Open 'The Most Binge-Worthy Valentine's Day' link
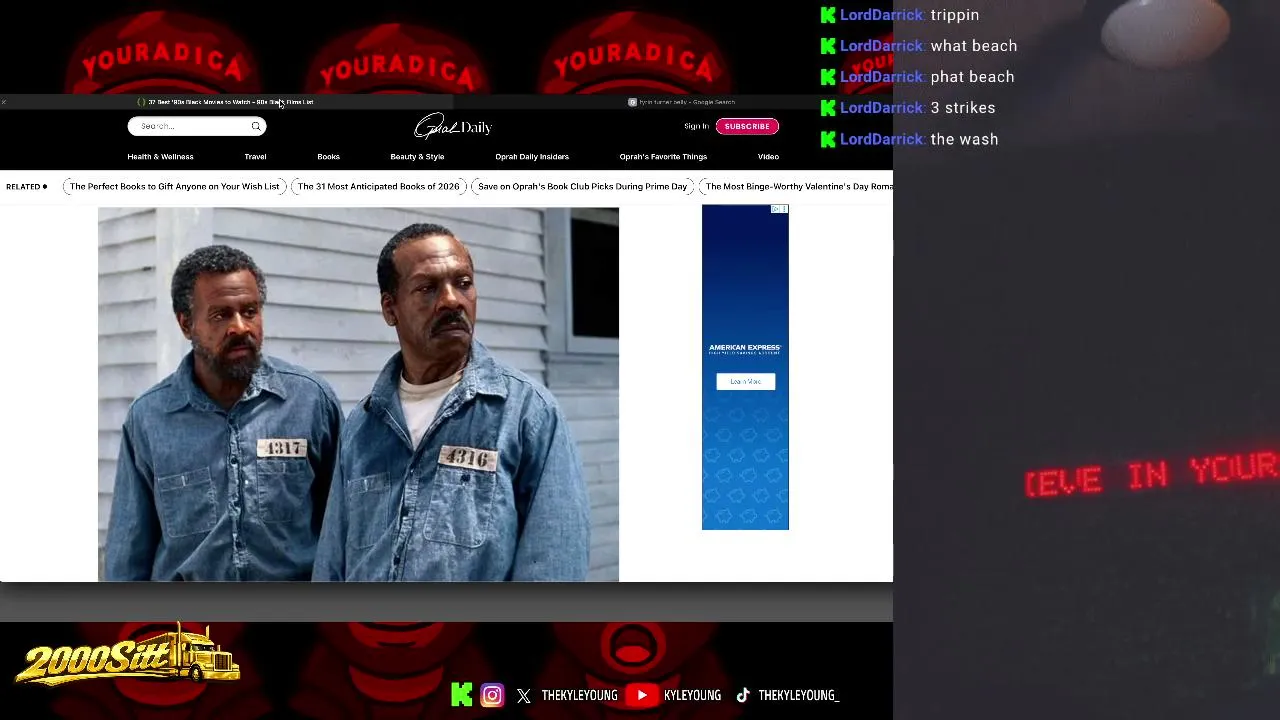 click(x=798, y=186)
